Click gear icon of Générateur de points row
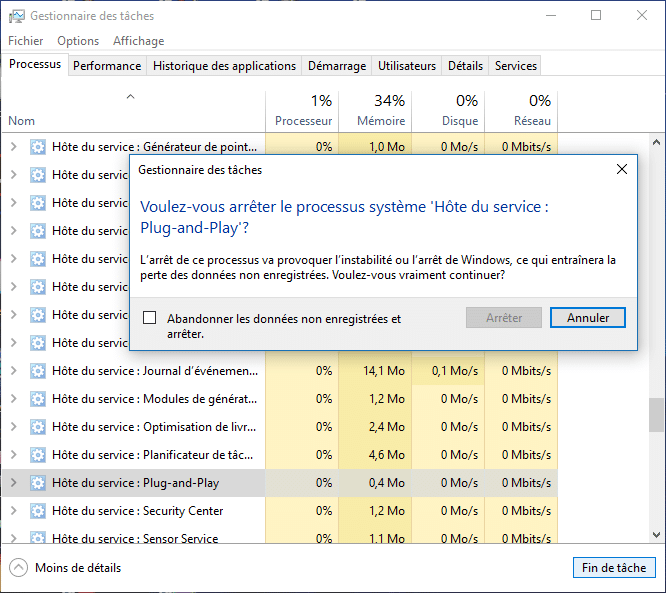666x593 pixels. (38, 147)
